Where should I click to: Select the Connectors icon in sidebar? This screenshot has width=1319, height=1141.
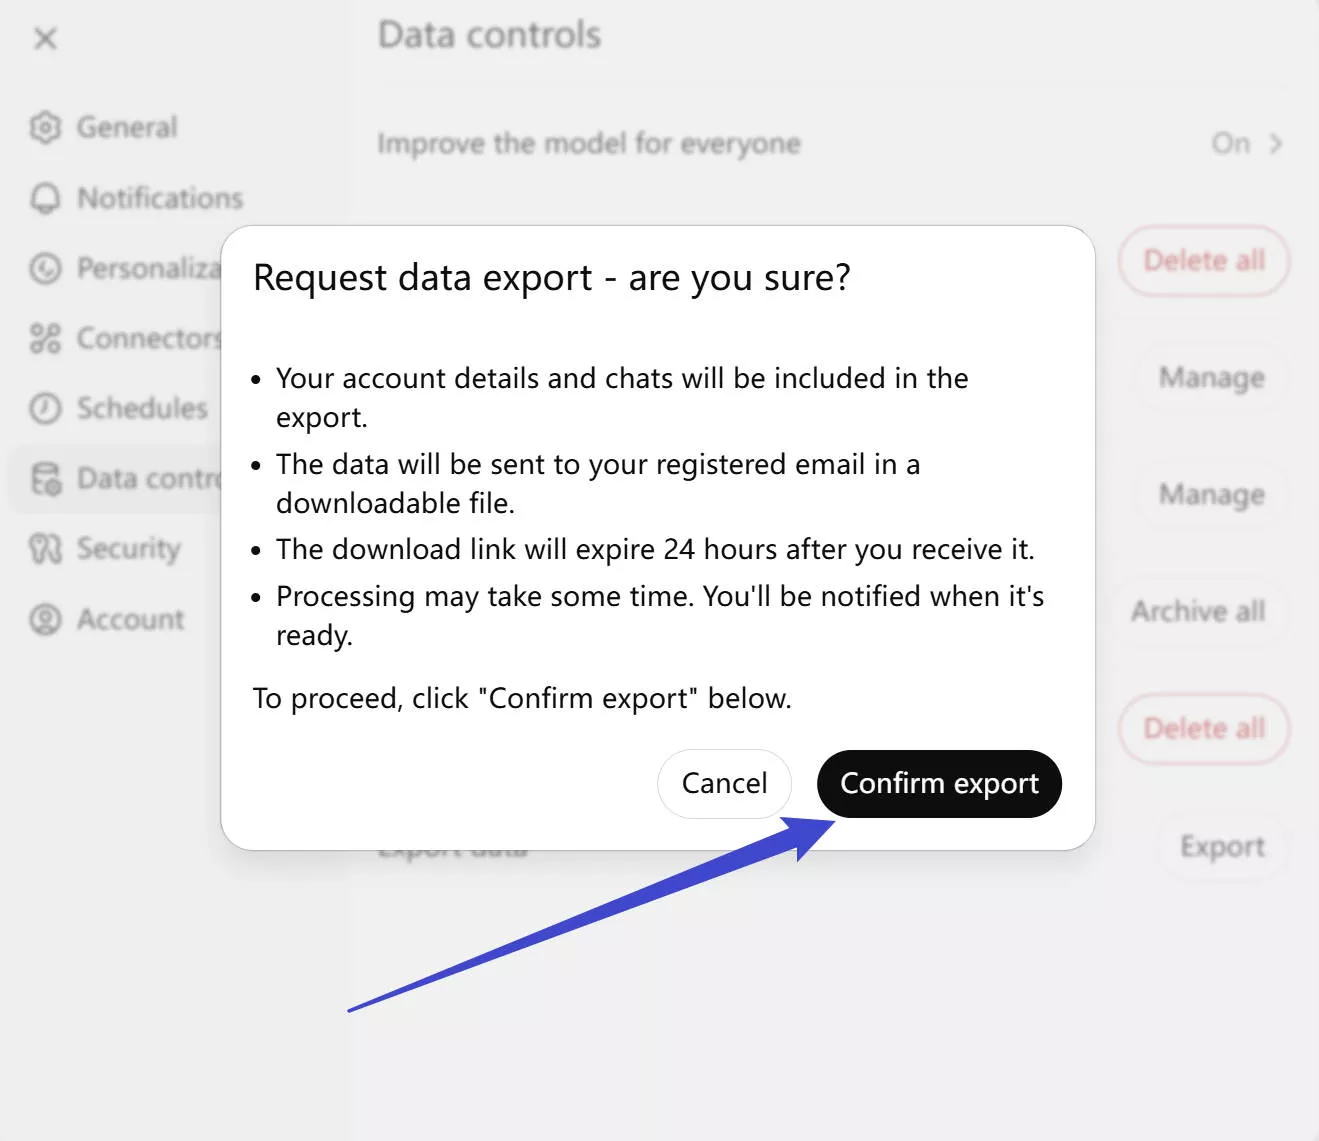point(44,338)
